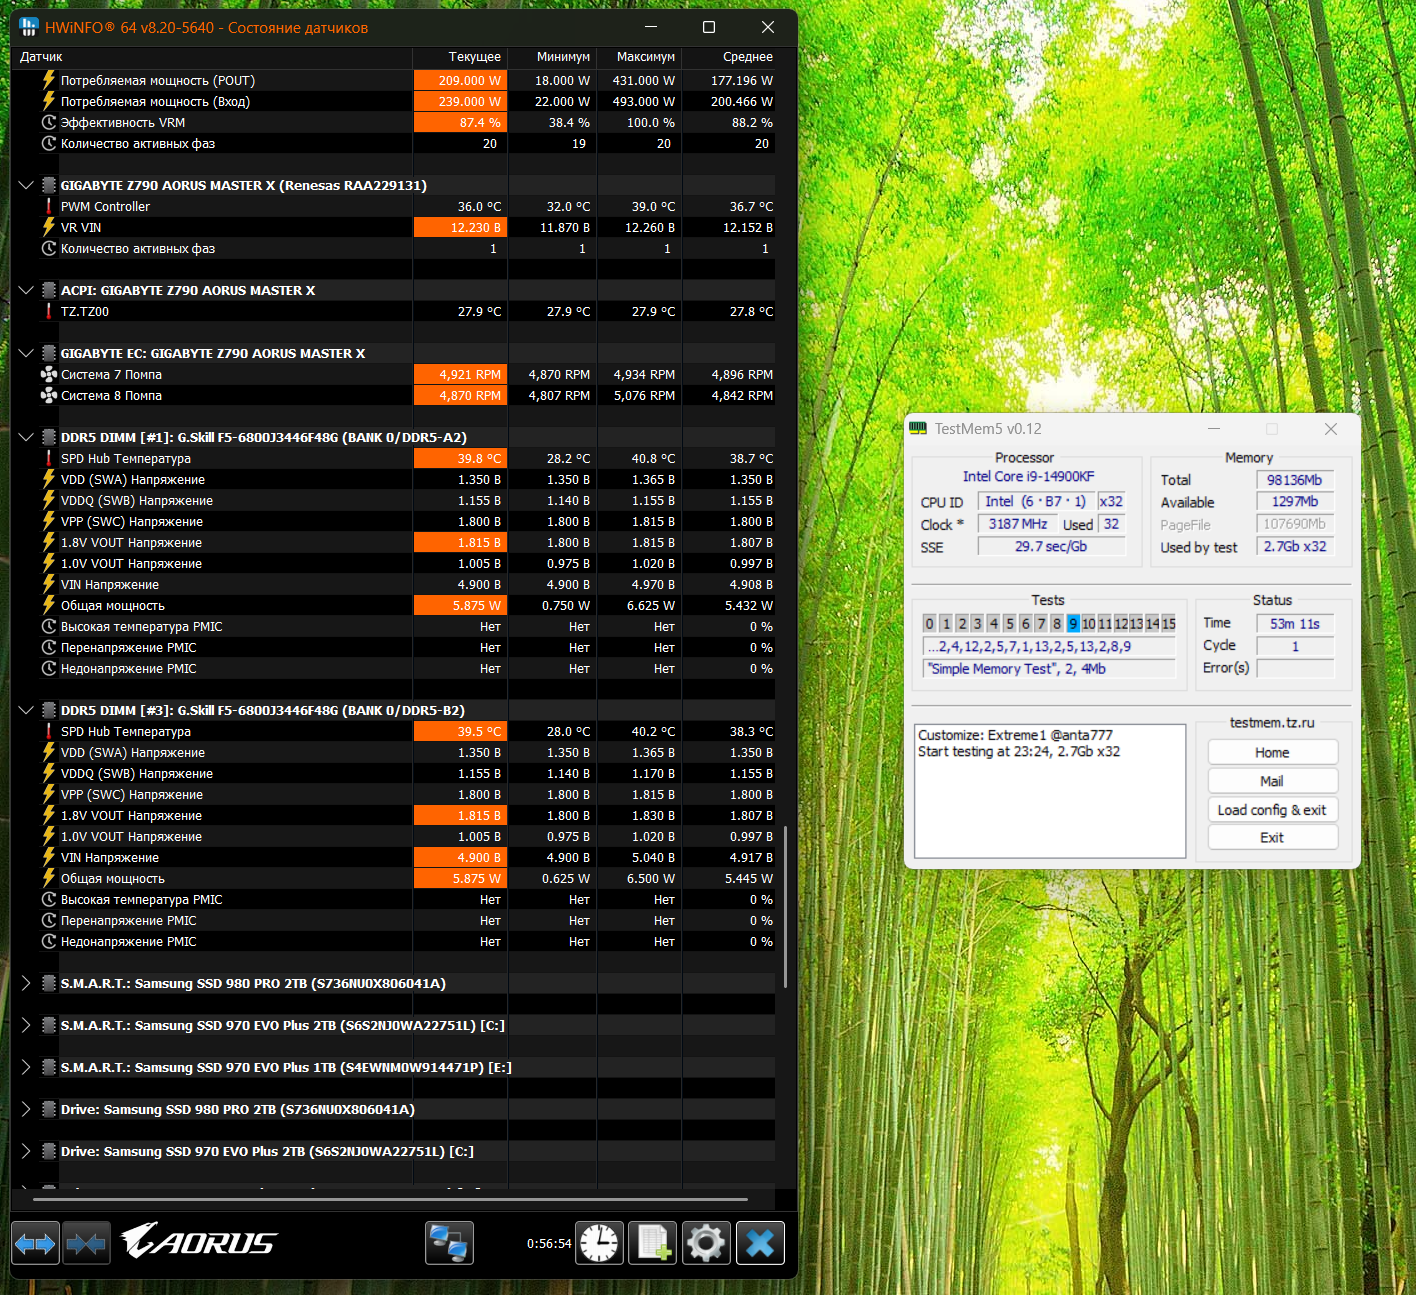
Task: Click the lightning icon beside Потребляемая мощность (Вход)
Action: (48, 101)
